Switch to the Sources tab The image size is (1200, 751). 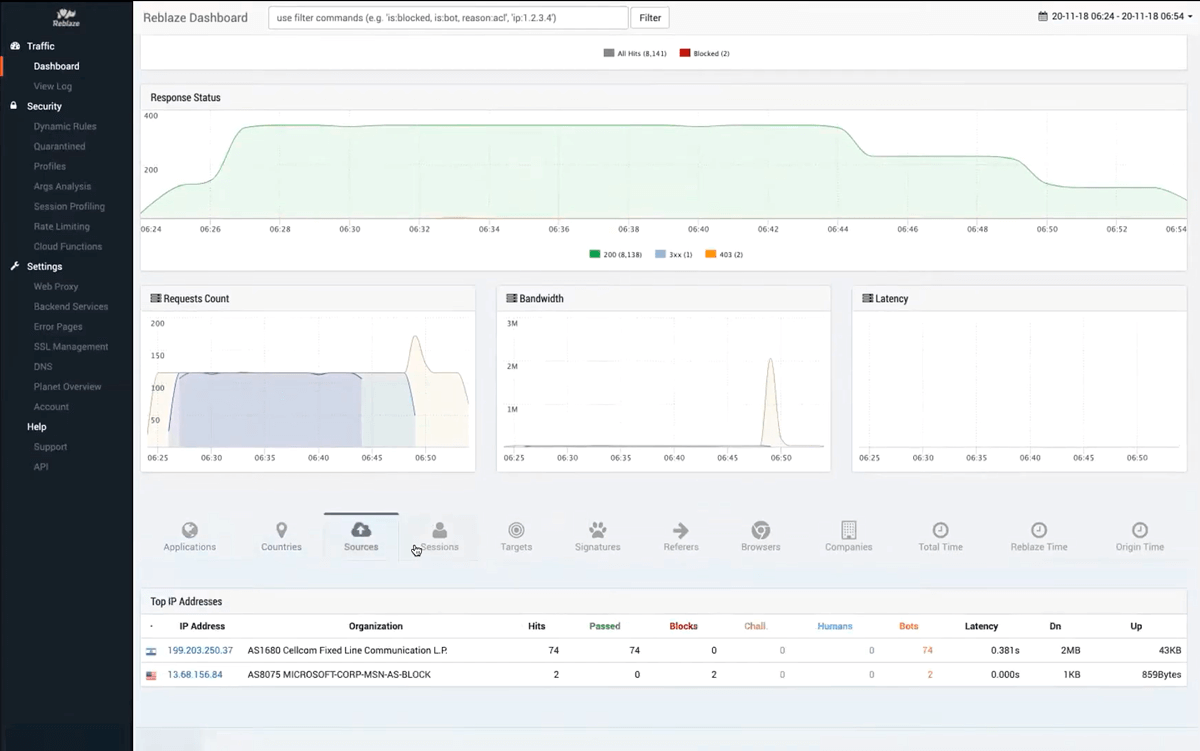click(x=361, y=535)
